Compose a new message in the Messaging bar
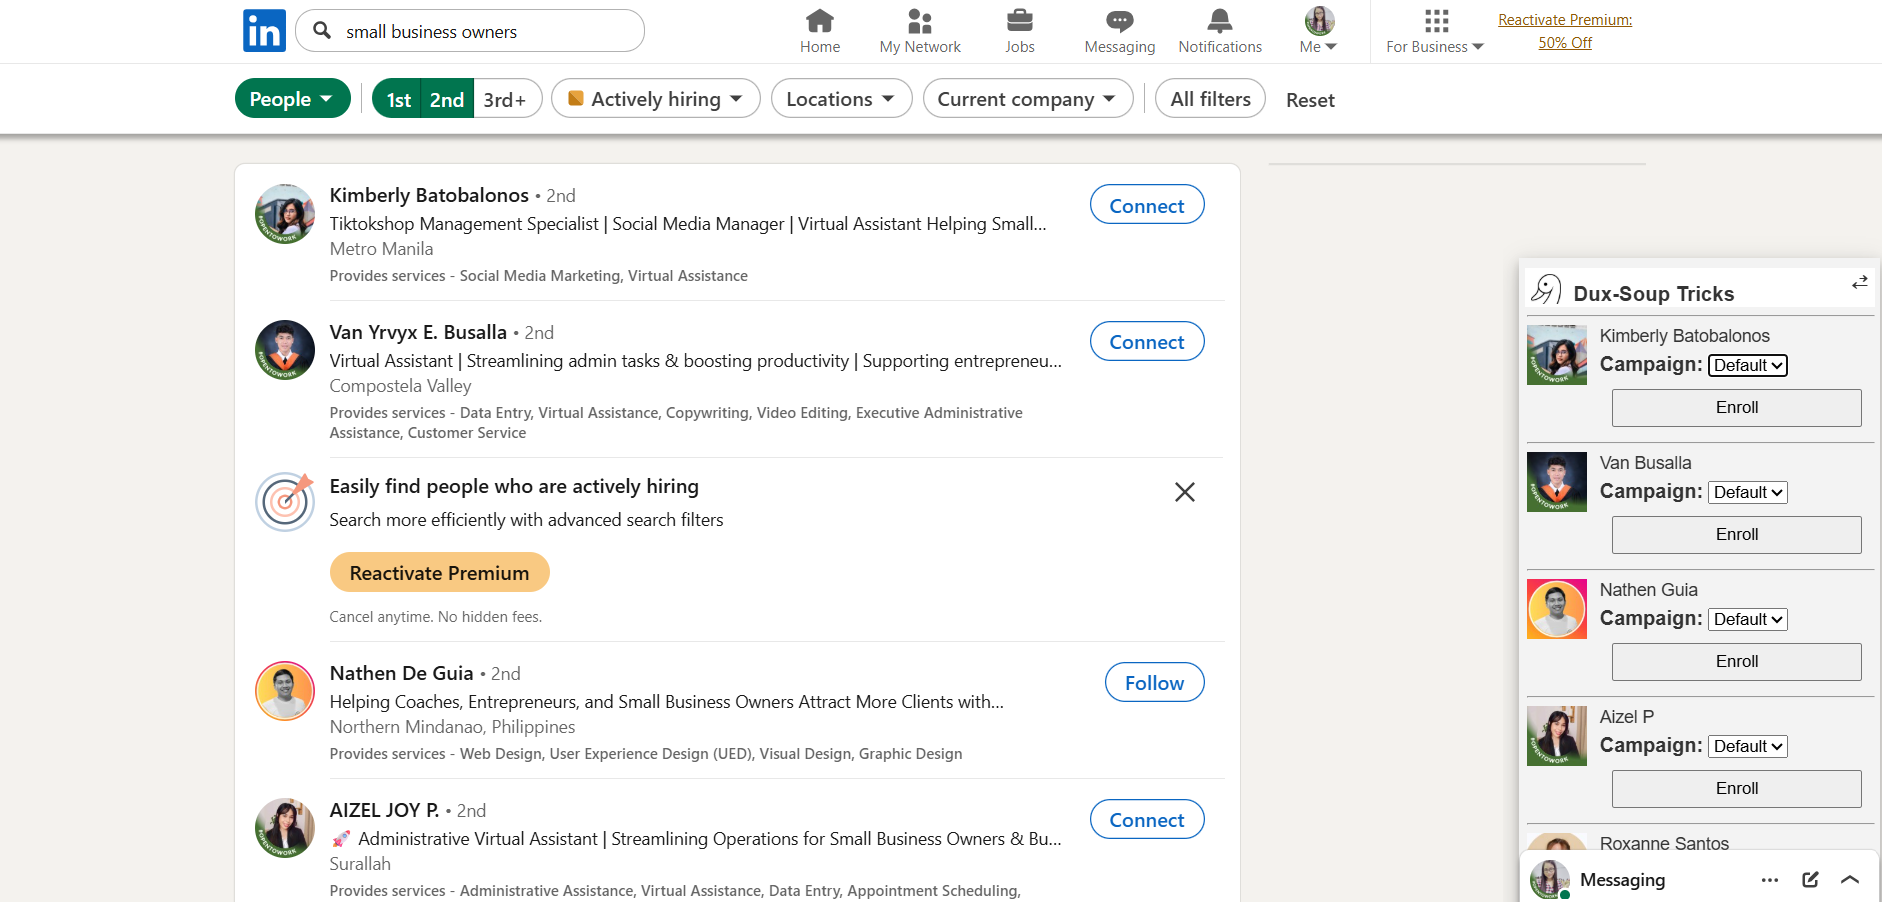The image size is (1882, 902). (1810, 879)
